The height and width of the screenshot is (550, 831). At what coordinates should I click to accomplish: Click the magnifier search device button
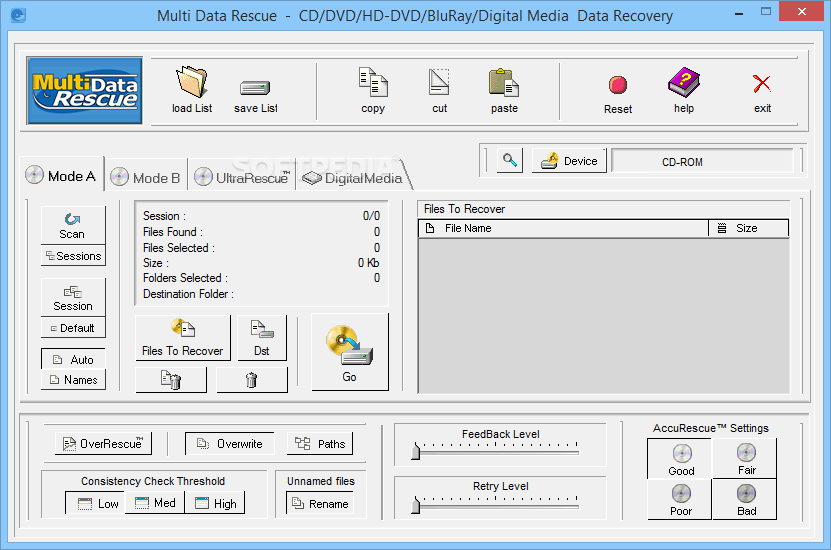click(x=510, y=160)
